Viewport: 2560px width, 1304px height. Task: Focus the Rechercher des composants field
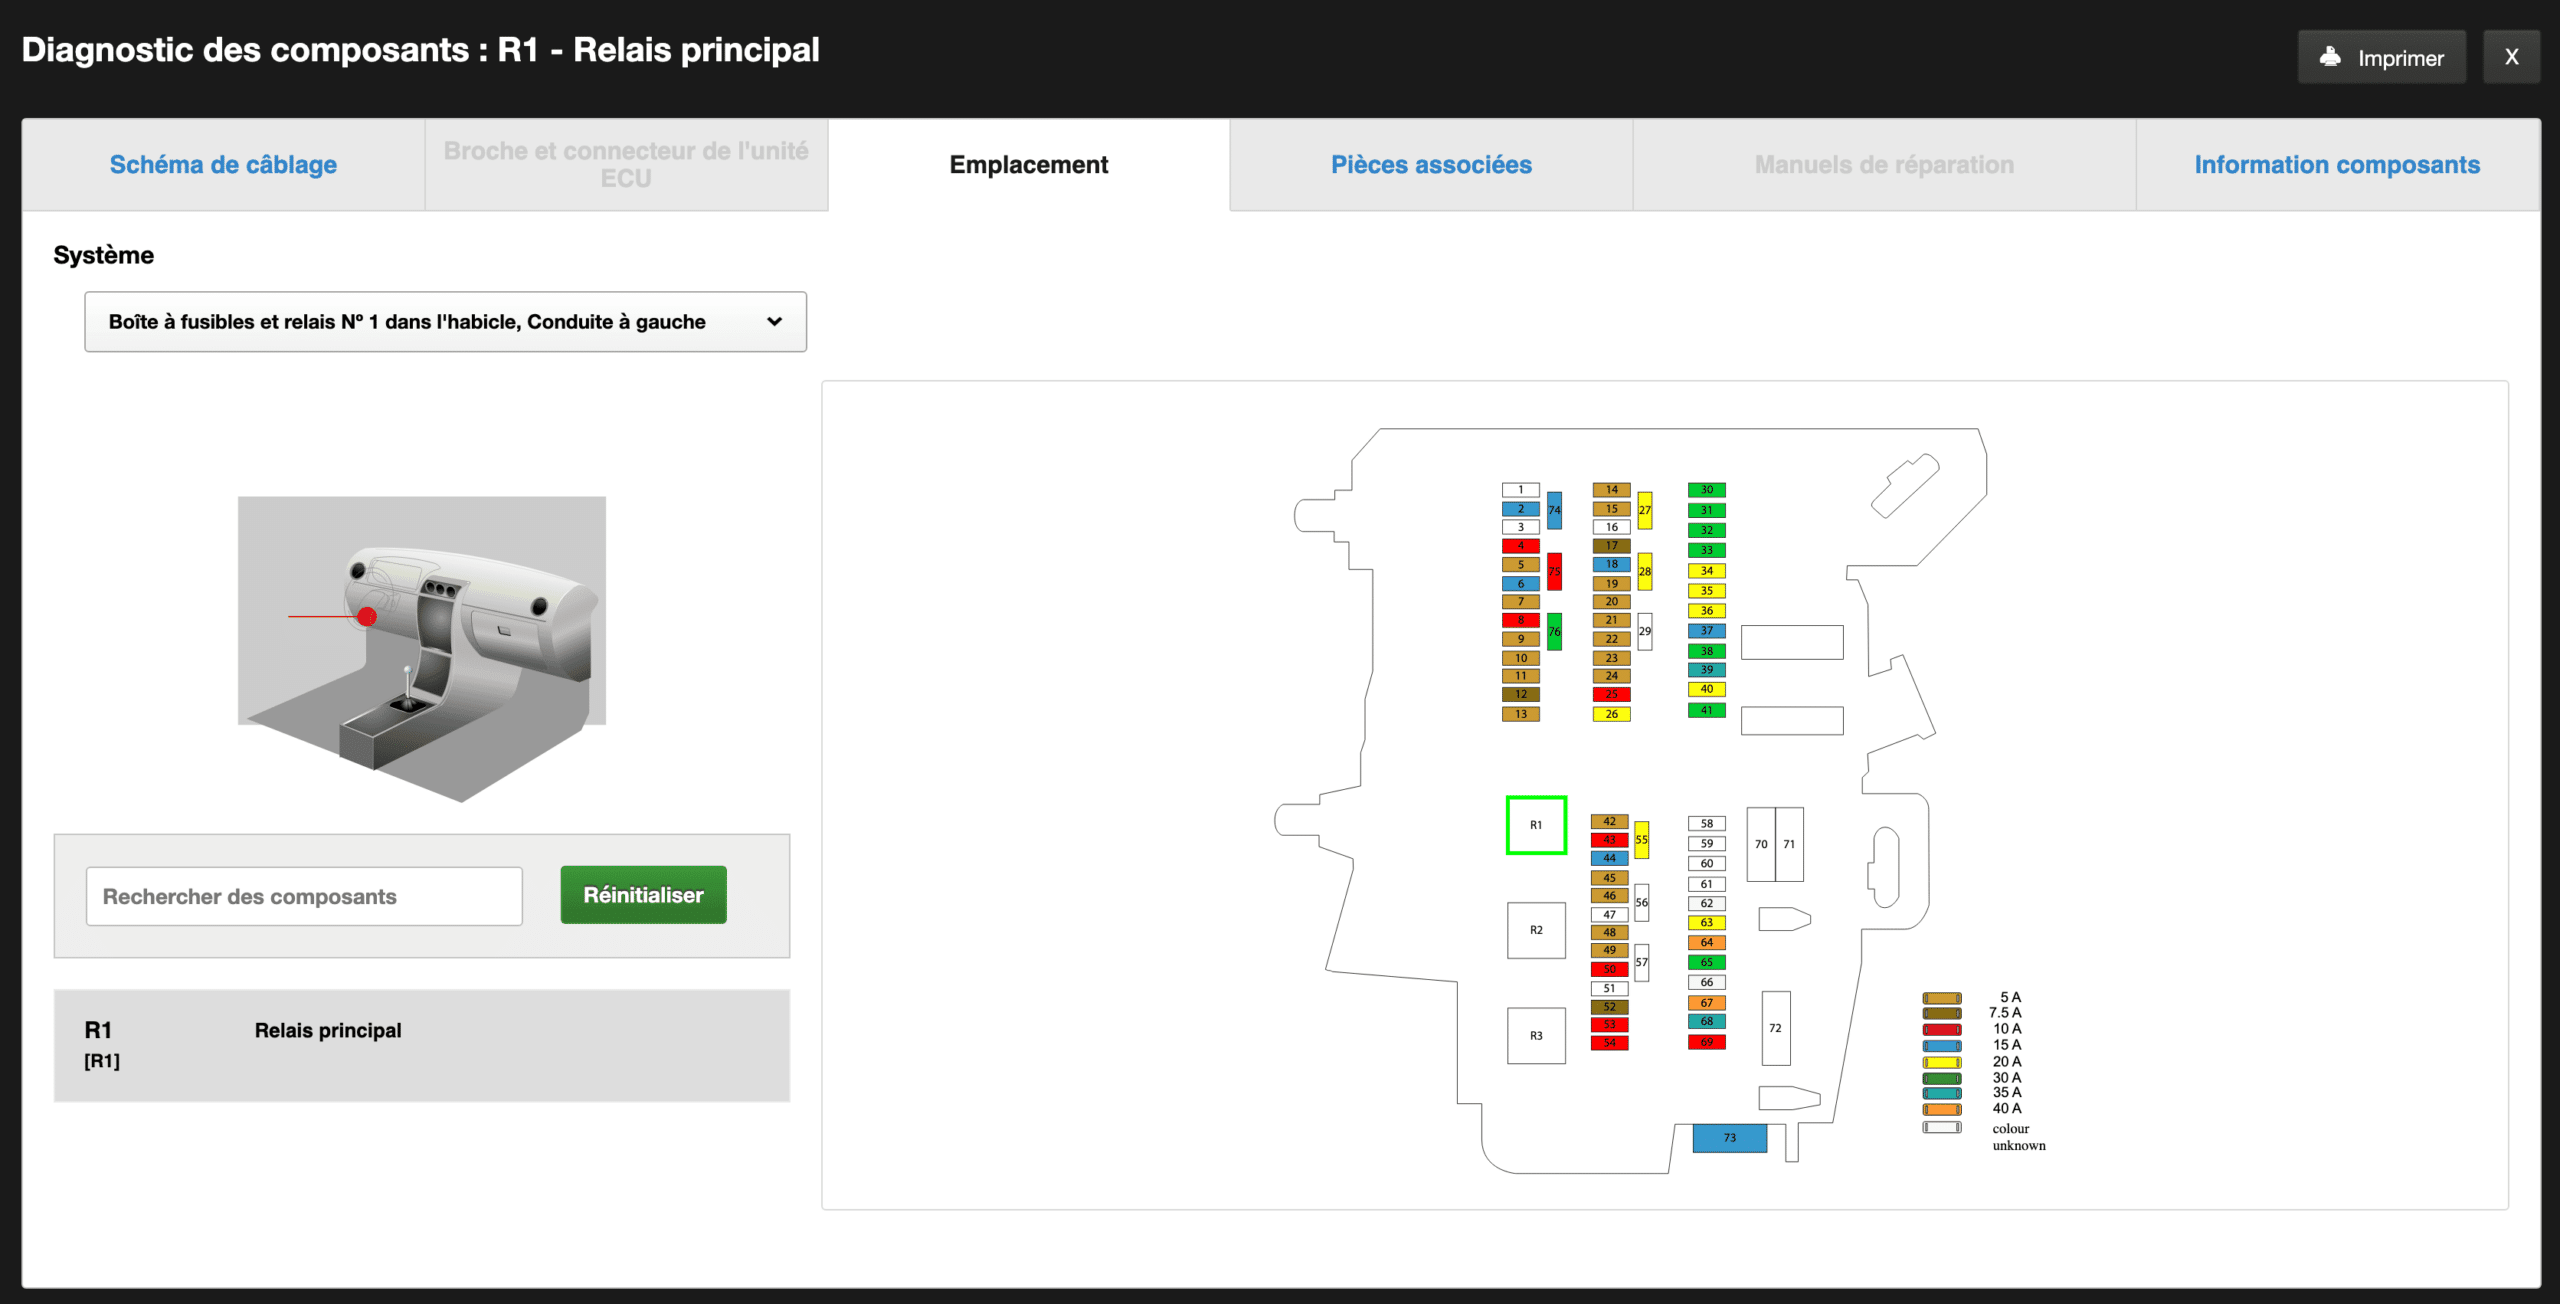pos(304,896)
